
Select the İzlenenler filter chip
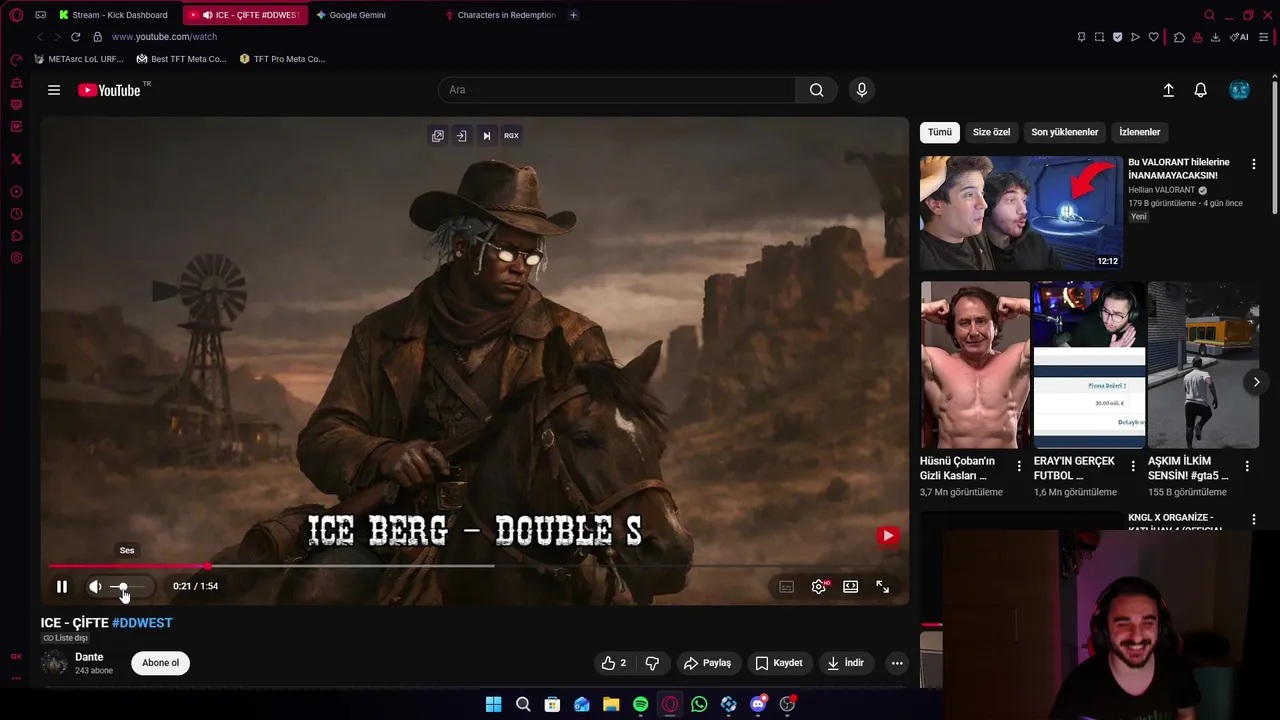[x=1140, y=132]
